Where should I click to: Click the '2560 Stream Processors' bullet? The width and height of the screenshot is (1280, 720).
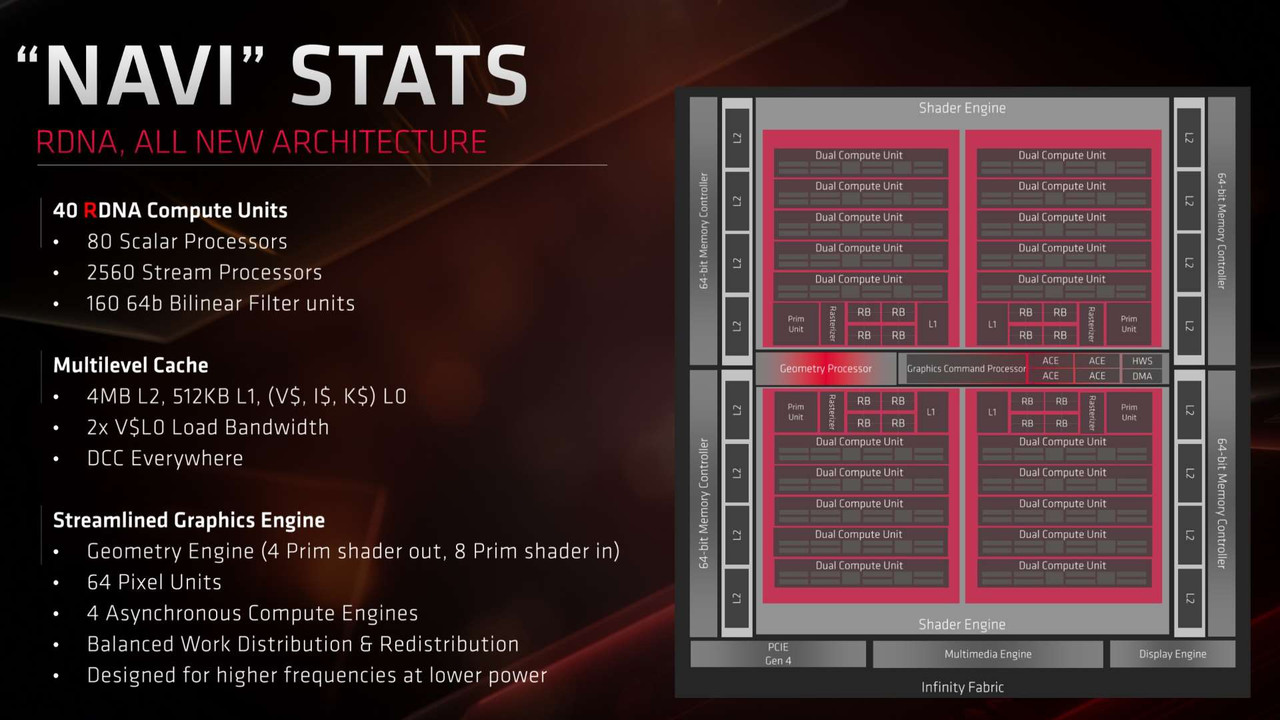coord(204,272)
